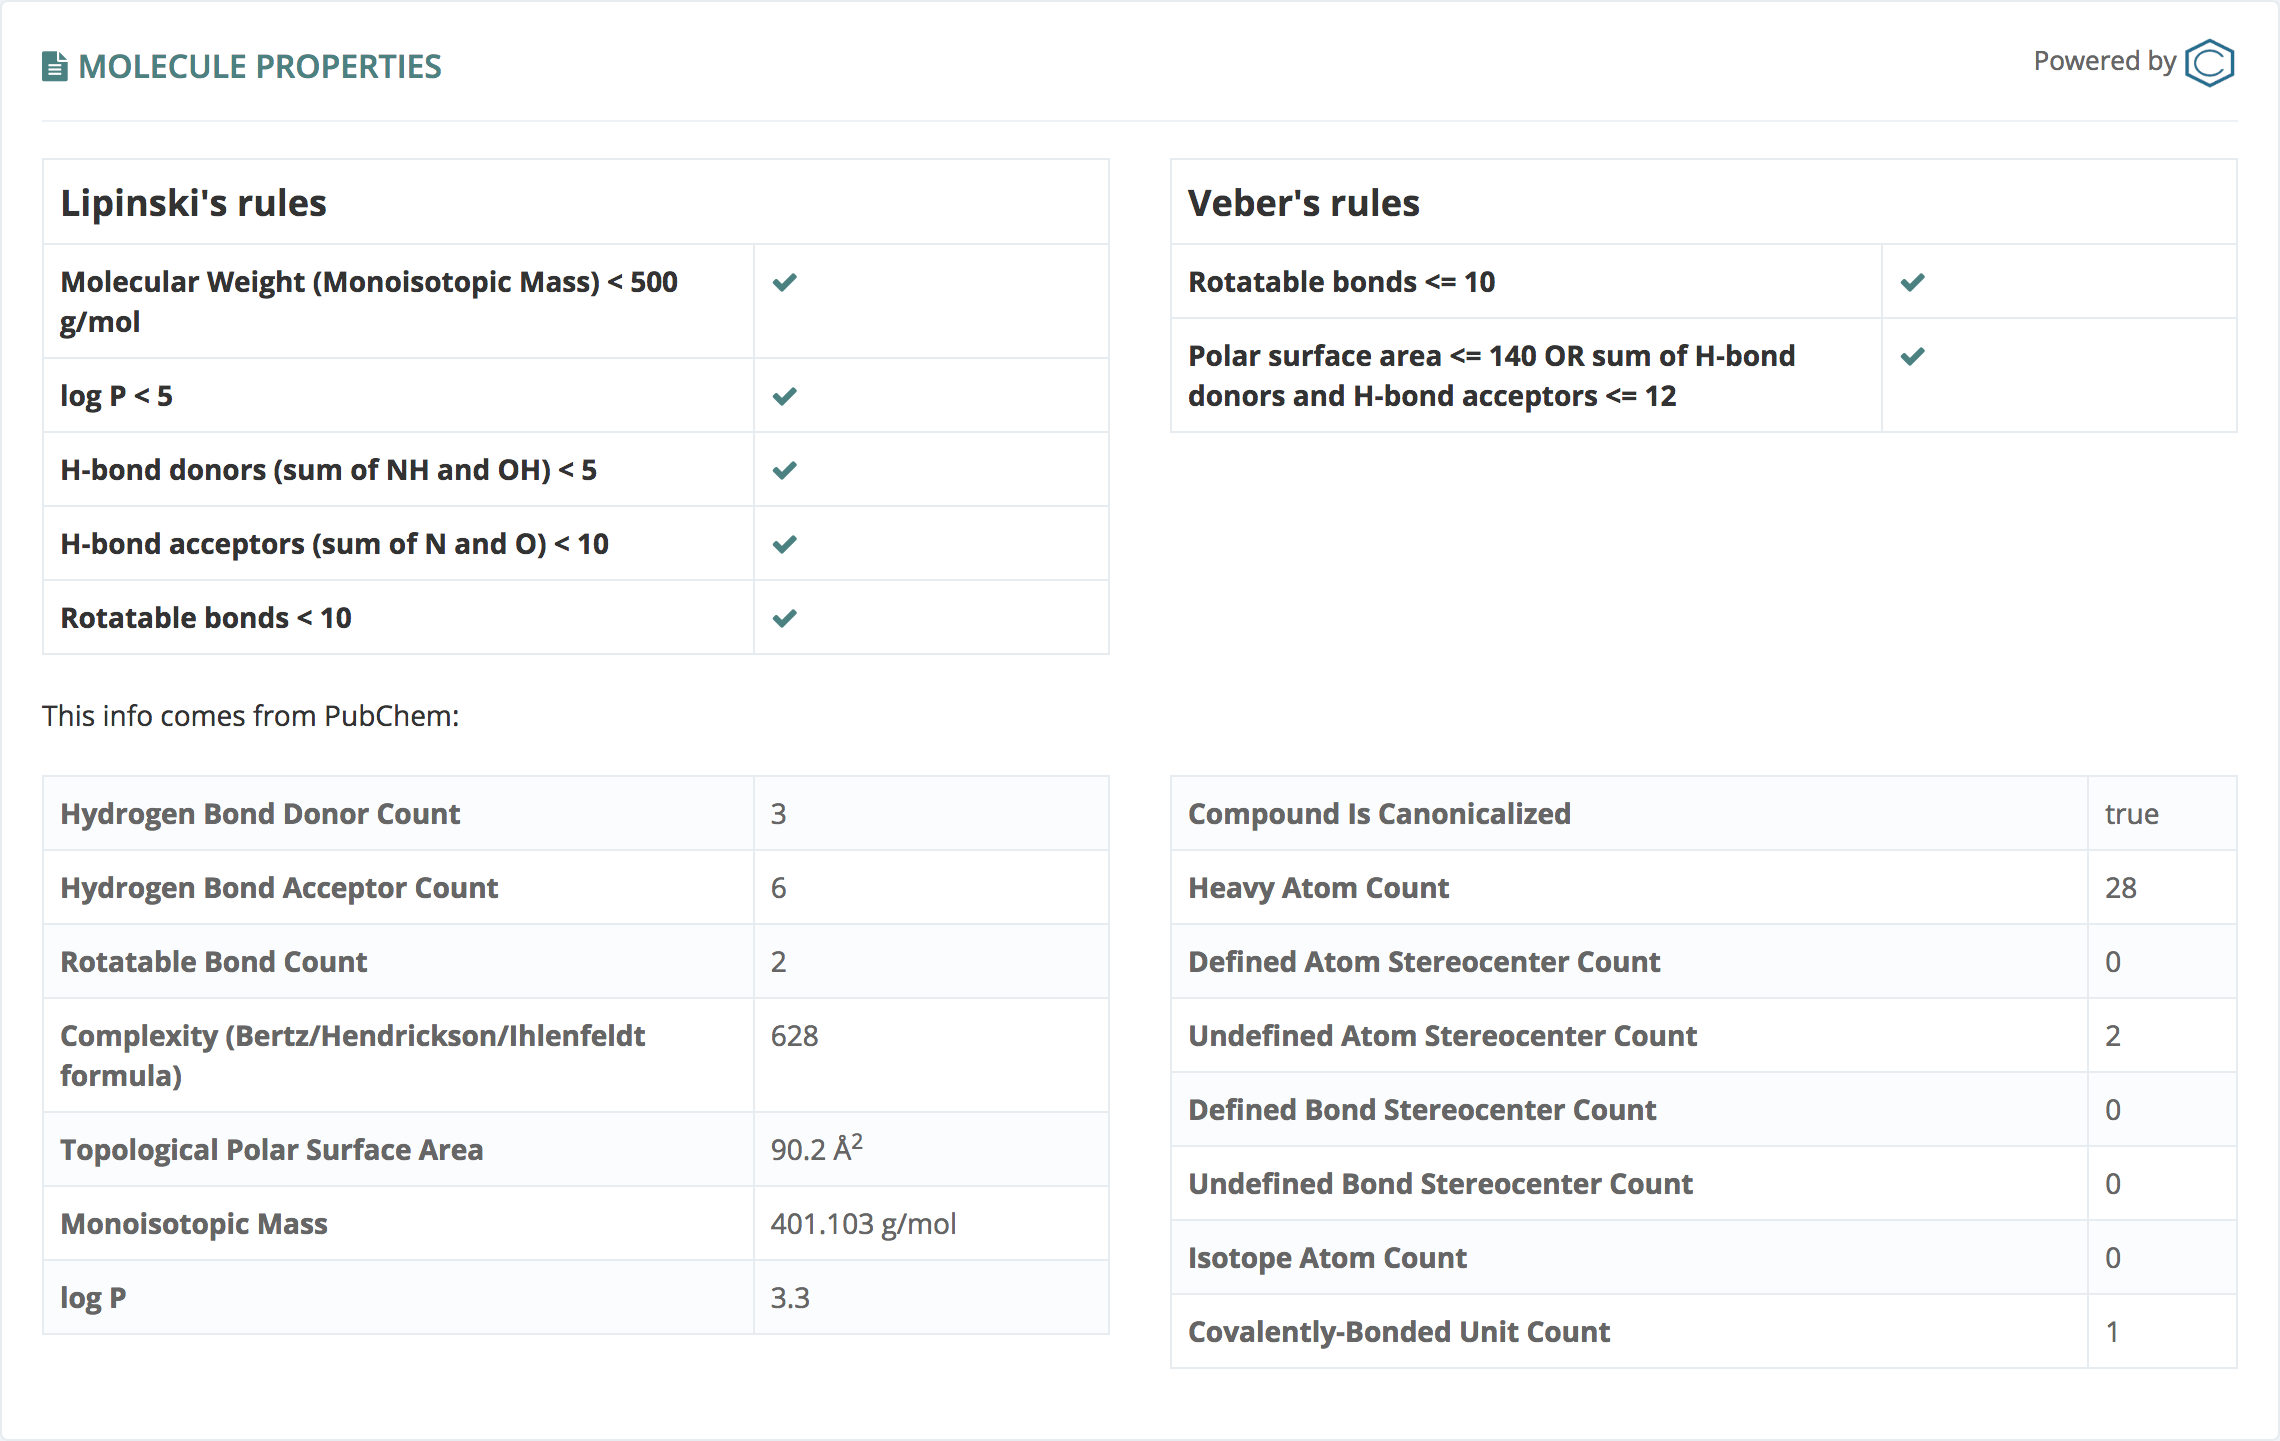This screenshot has height=1441, width=2280.
Task: Click the Polar surface area rule checkmark
Action: point(1913,356)
